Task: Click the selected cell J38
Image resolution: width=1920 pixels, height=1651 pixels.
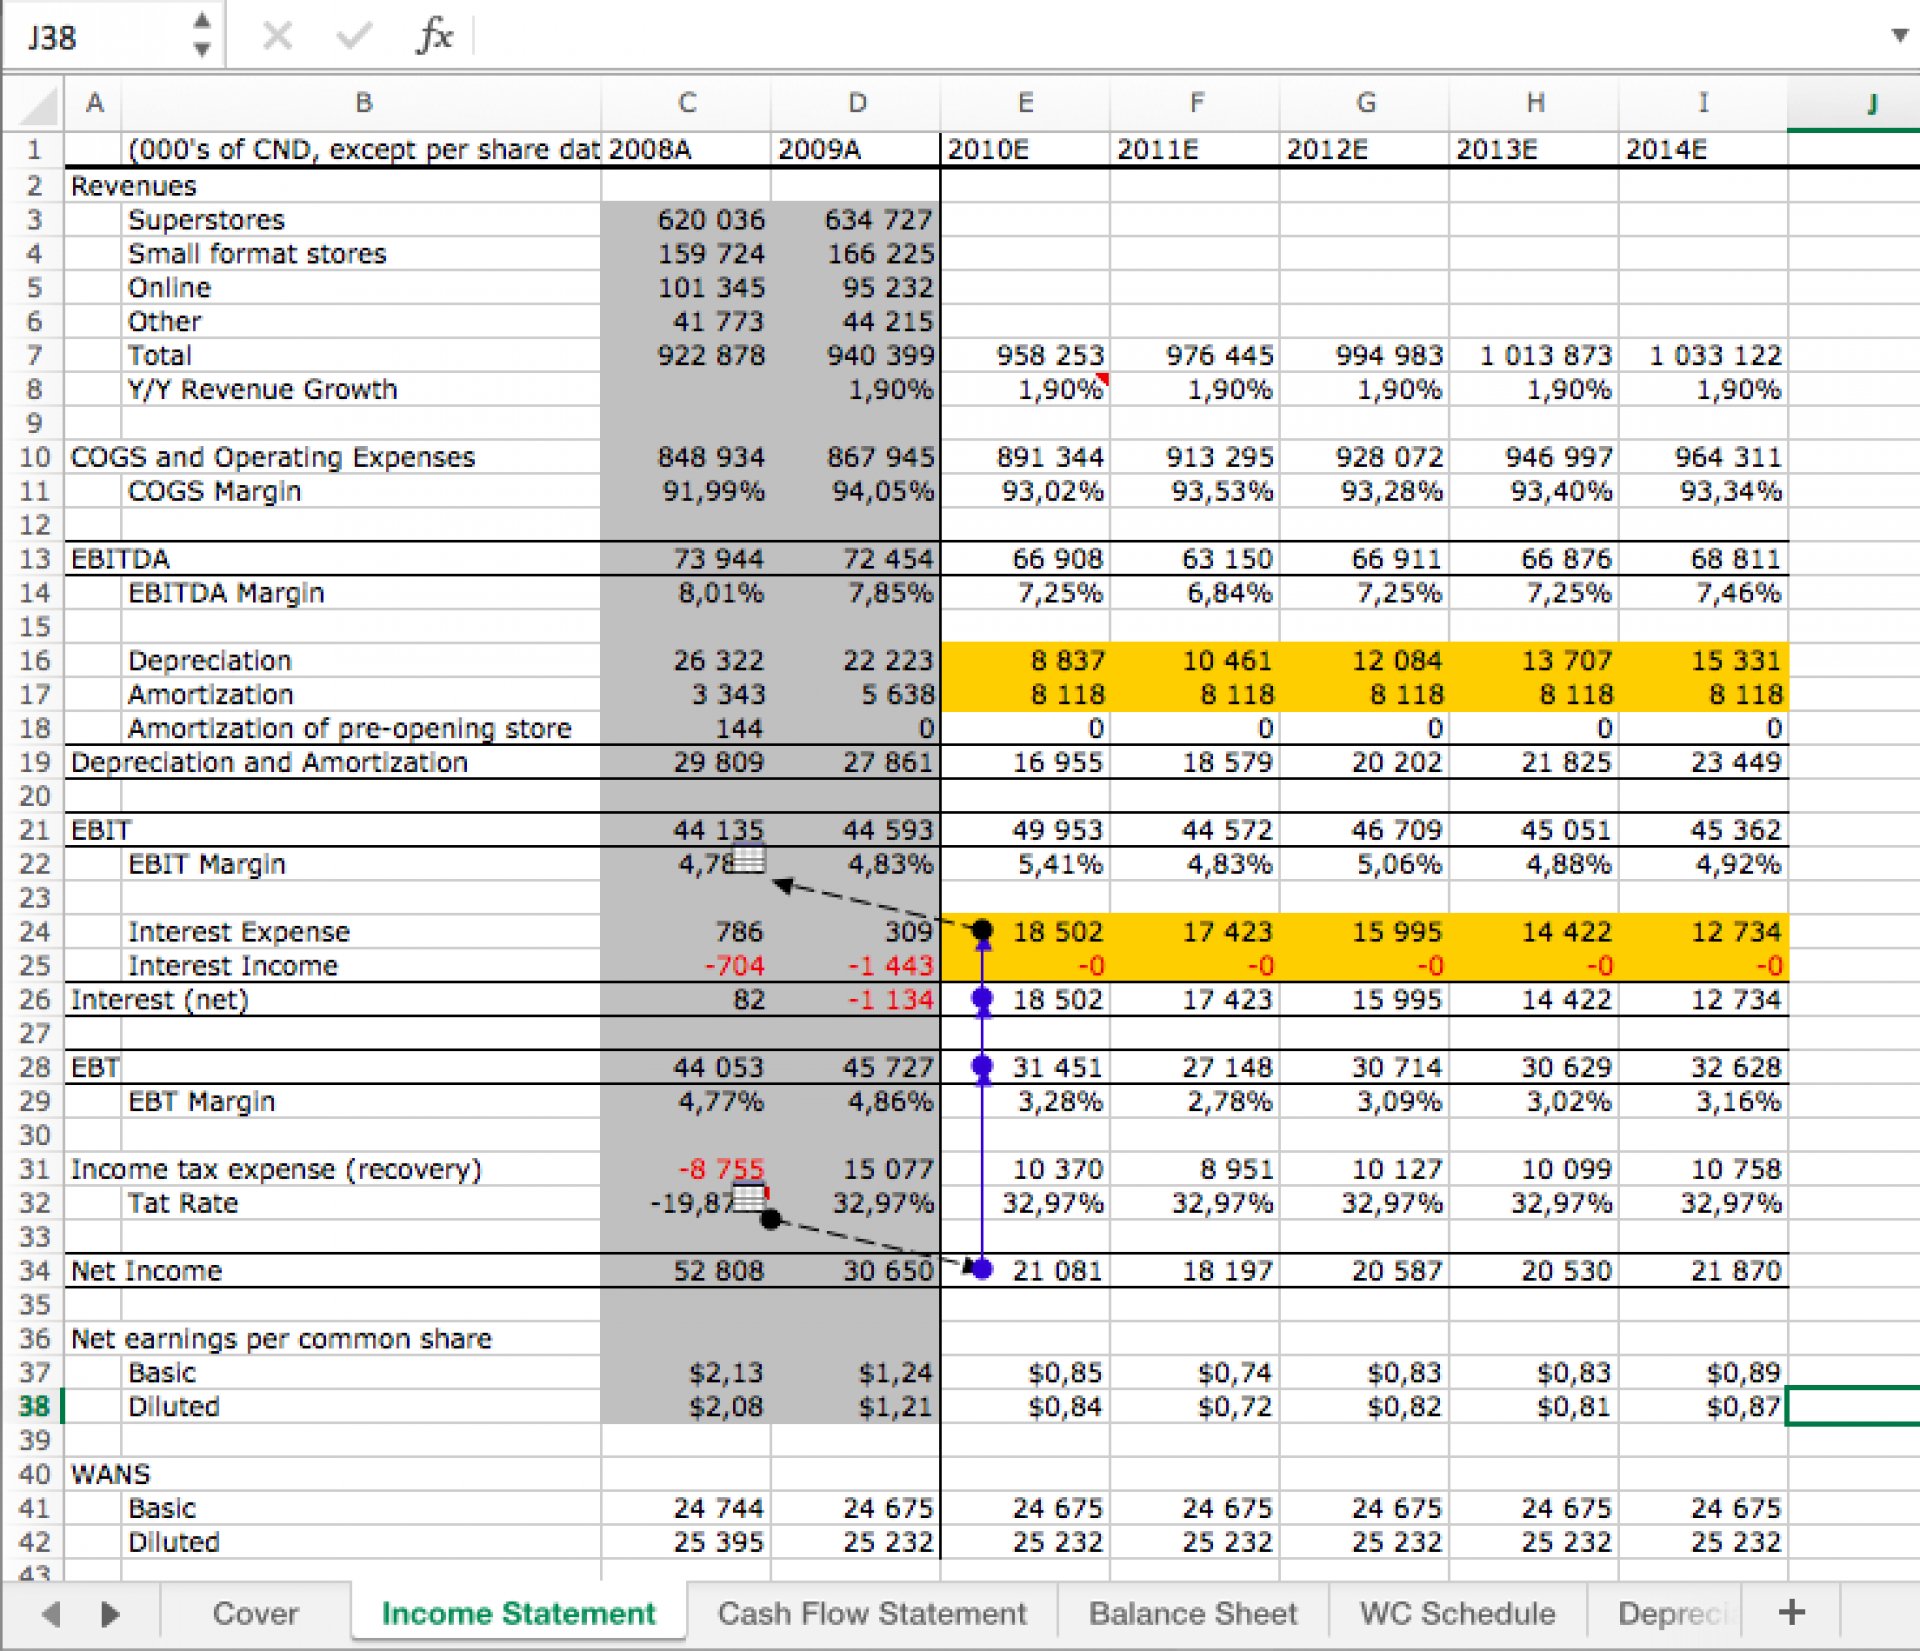Action: 1853,1406
